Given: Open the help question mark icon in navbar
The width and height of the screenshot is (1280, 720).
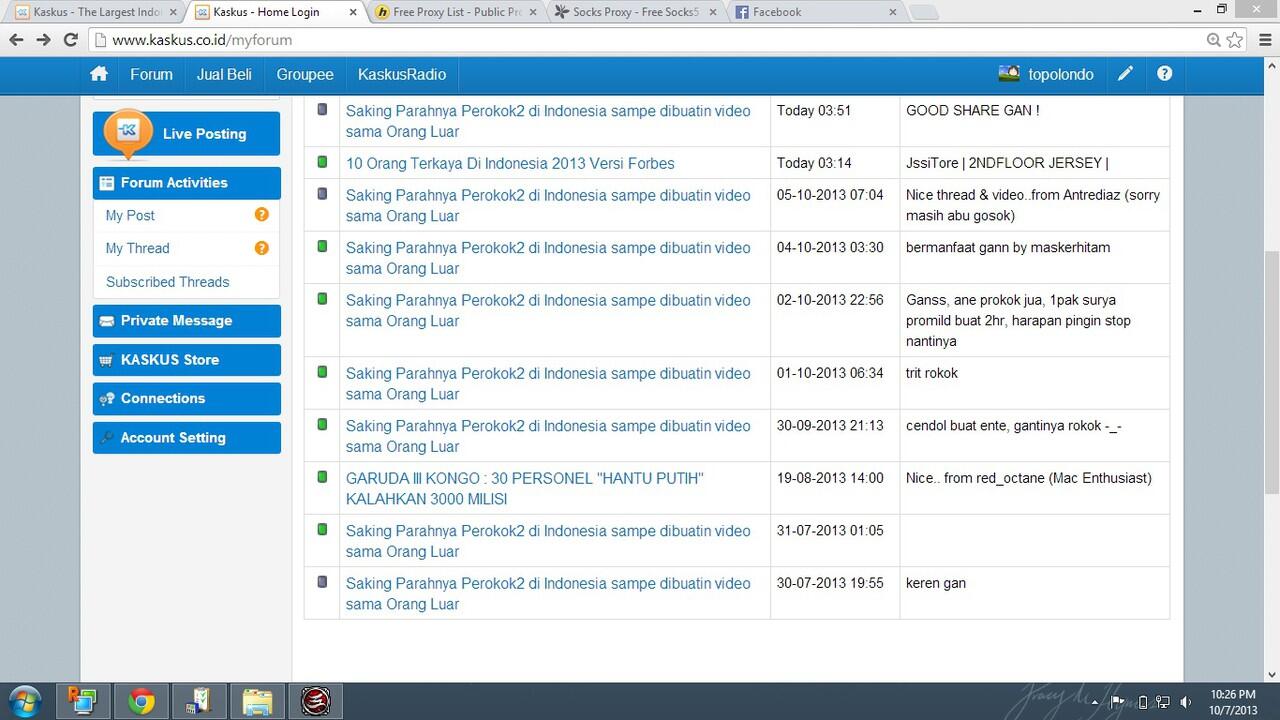Looking at the screenshot, I should pyautogui.click(x=1164, y=74).
